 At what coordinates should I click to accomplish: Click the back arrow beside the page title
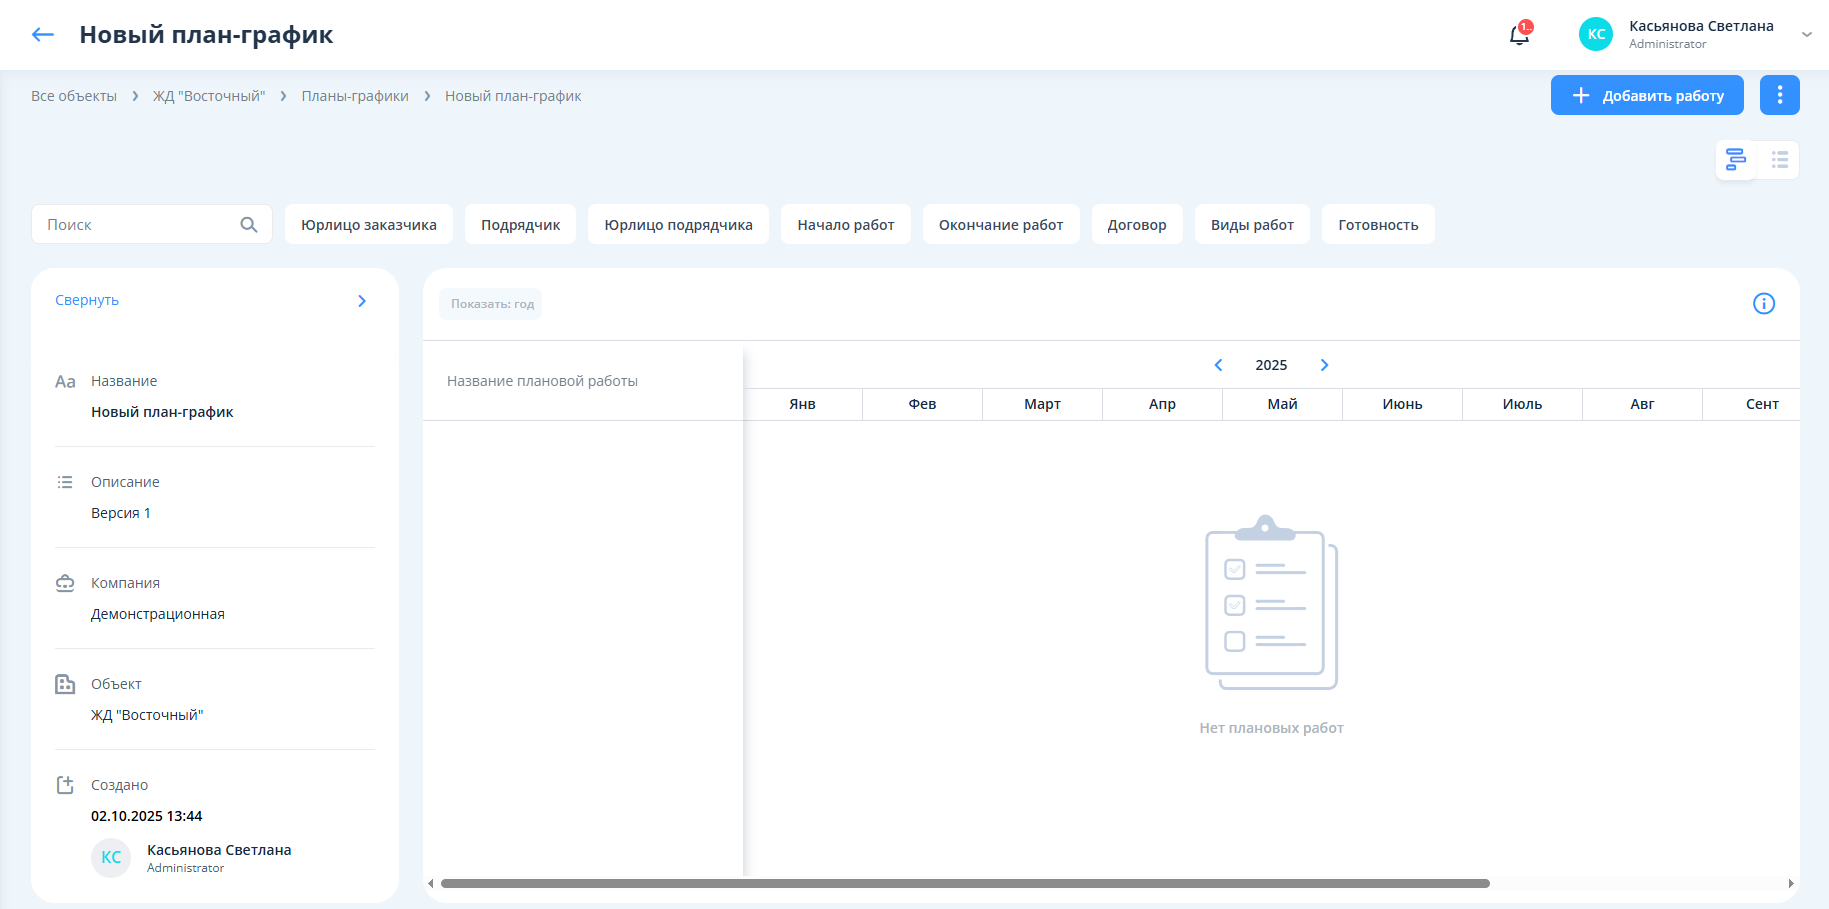(42, 35)
